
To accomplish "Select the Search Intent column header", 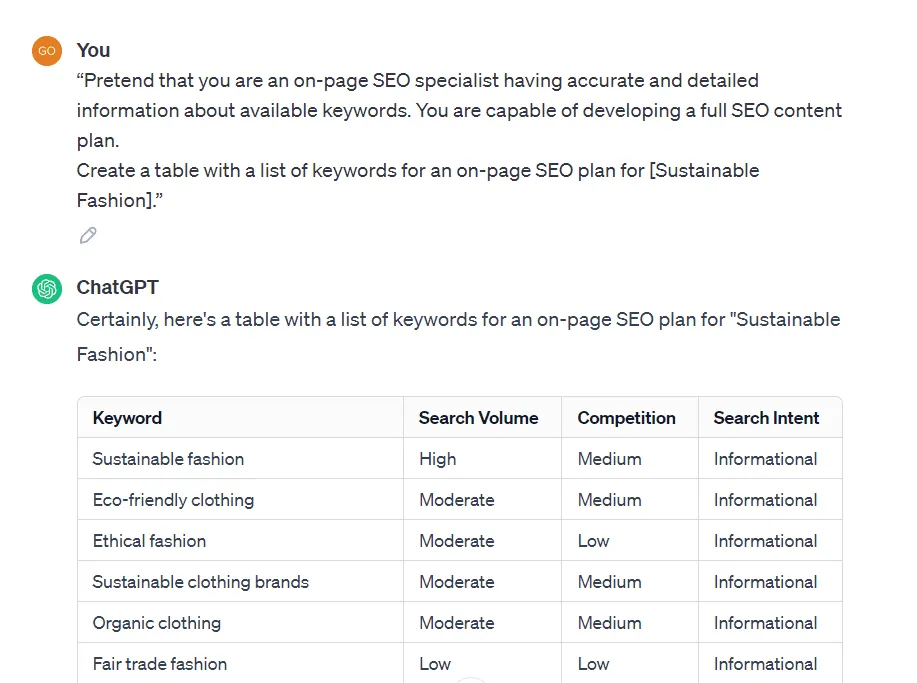I will coord(766,418).
